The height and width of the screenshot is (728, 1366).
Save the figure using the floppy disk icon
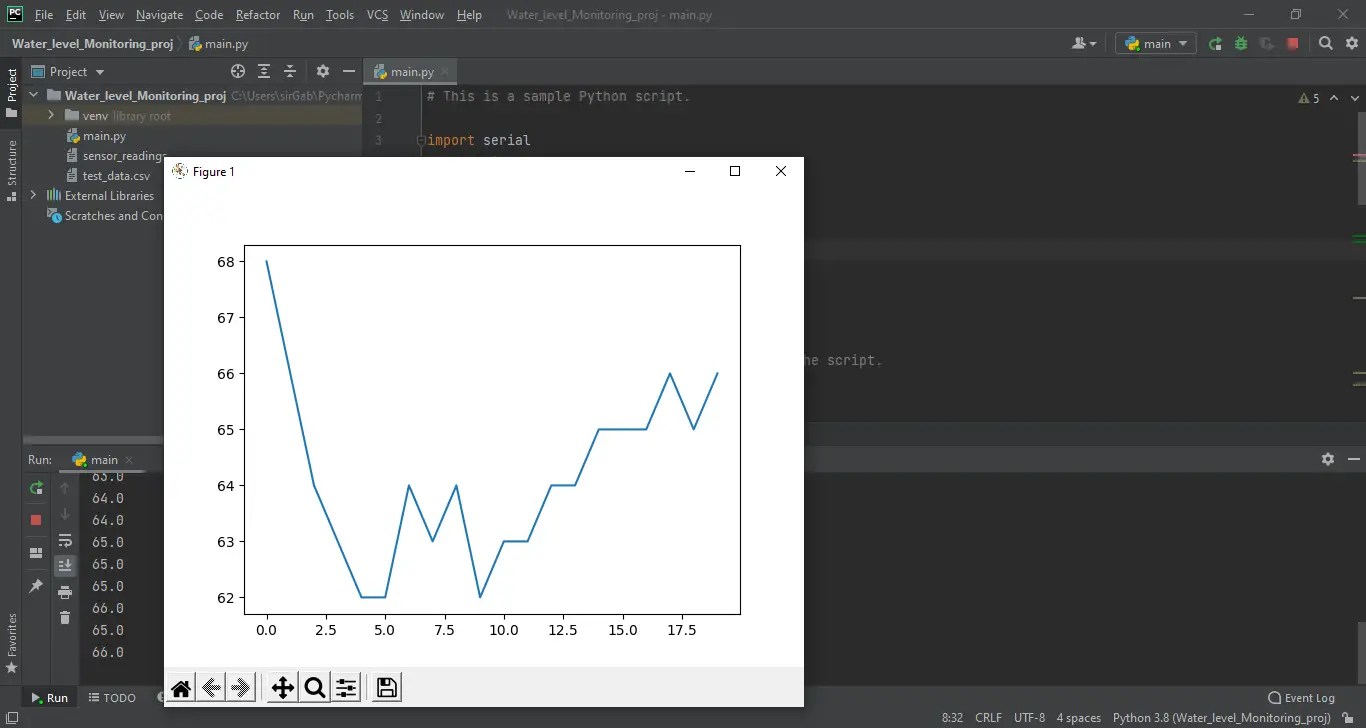(387, 687)
